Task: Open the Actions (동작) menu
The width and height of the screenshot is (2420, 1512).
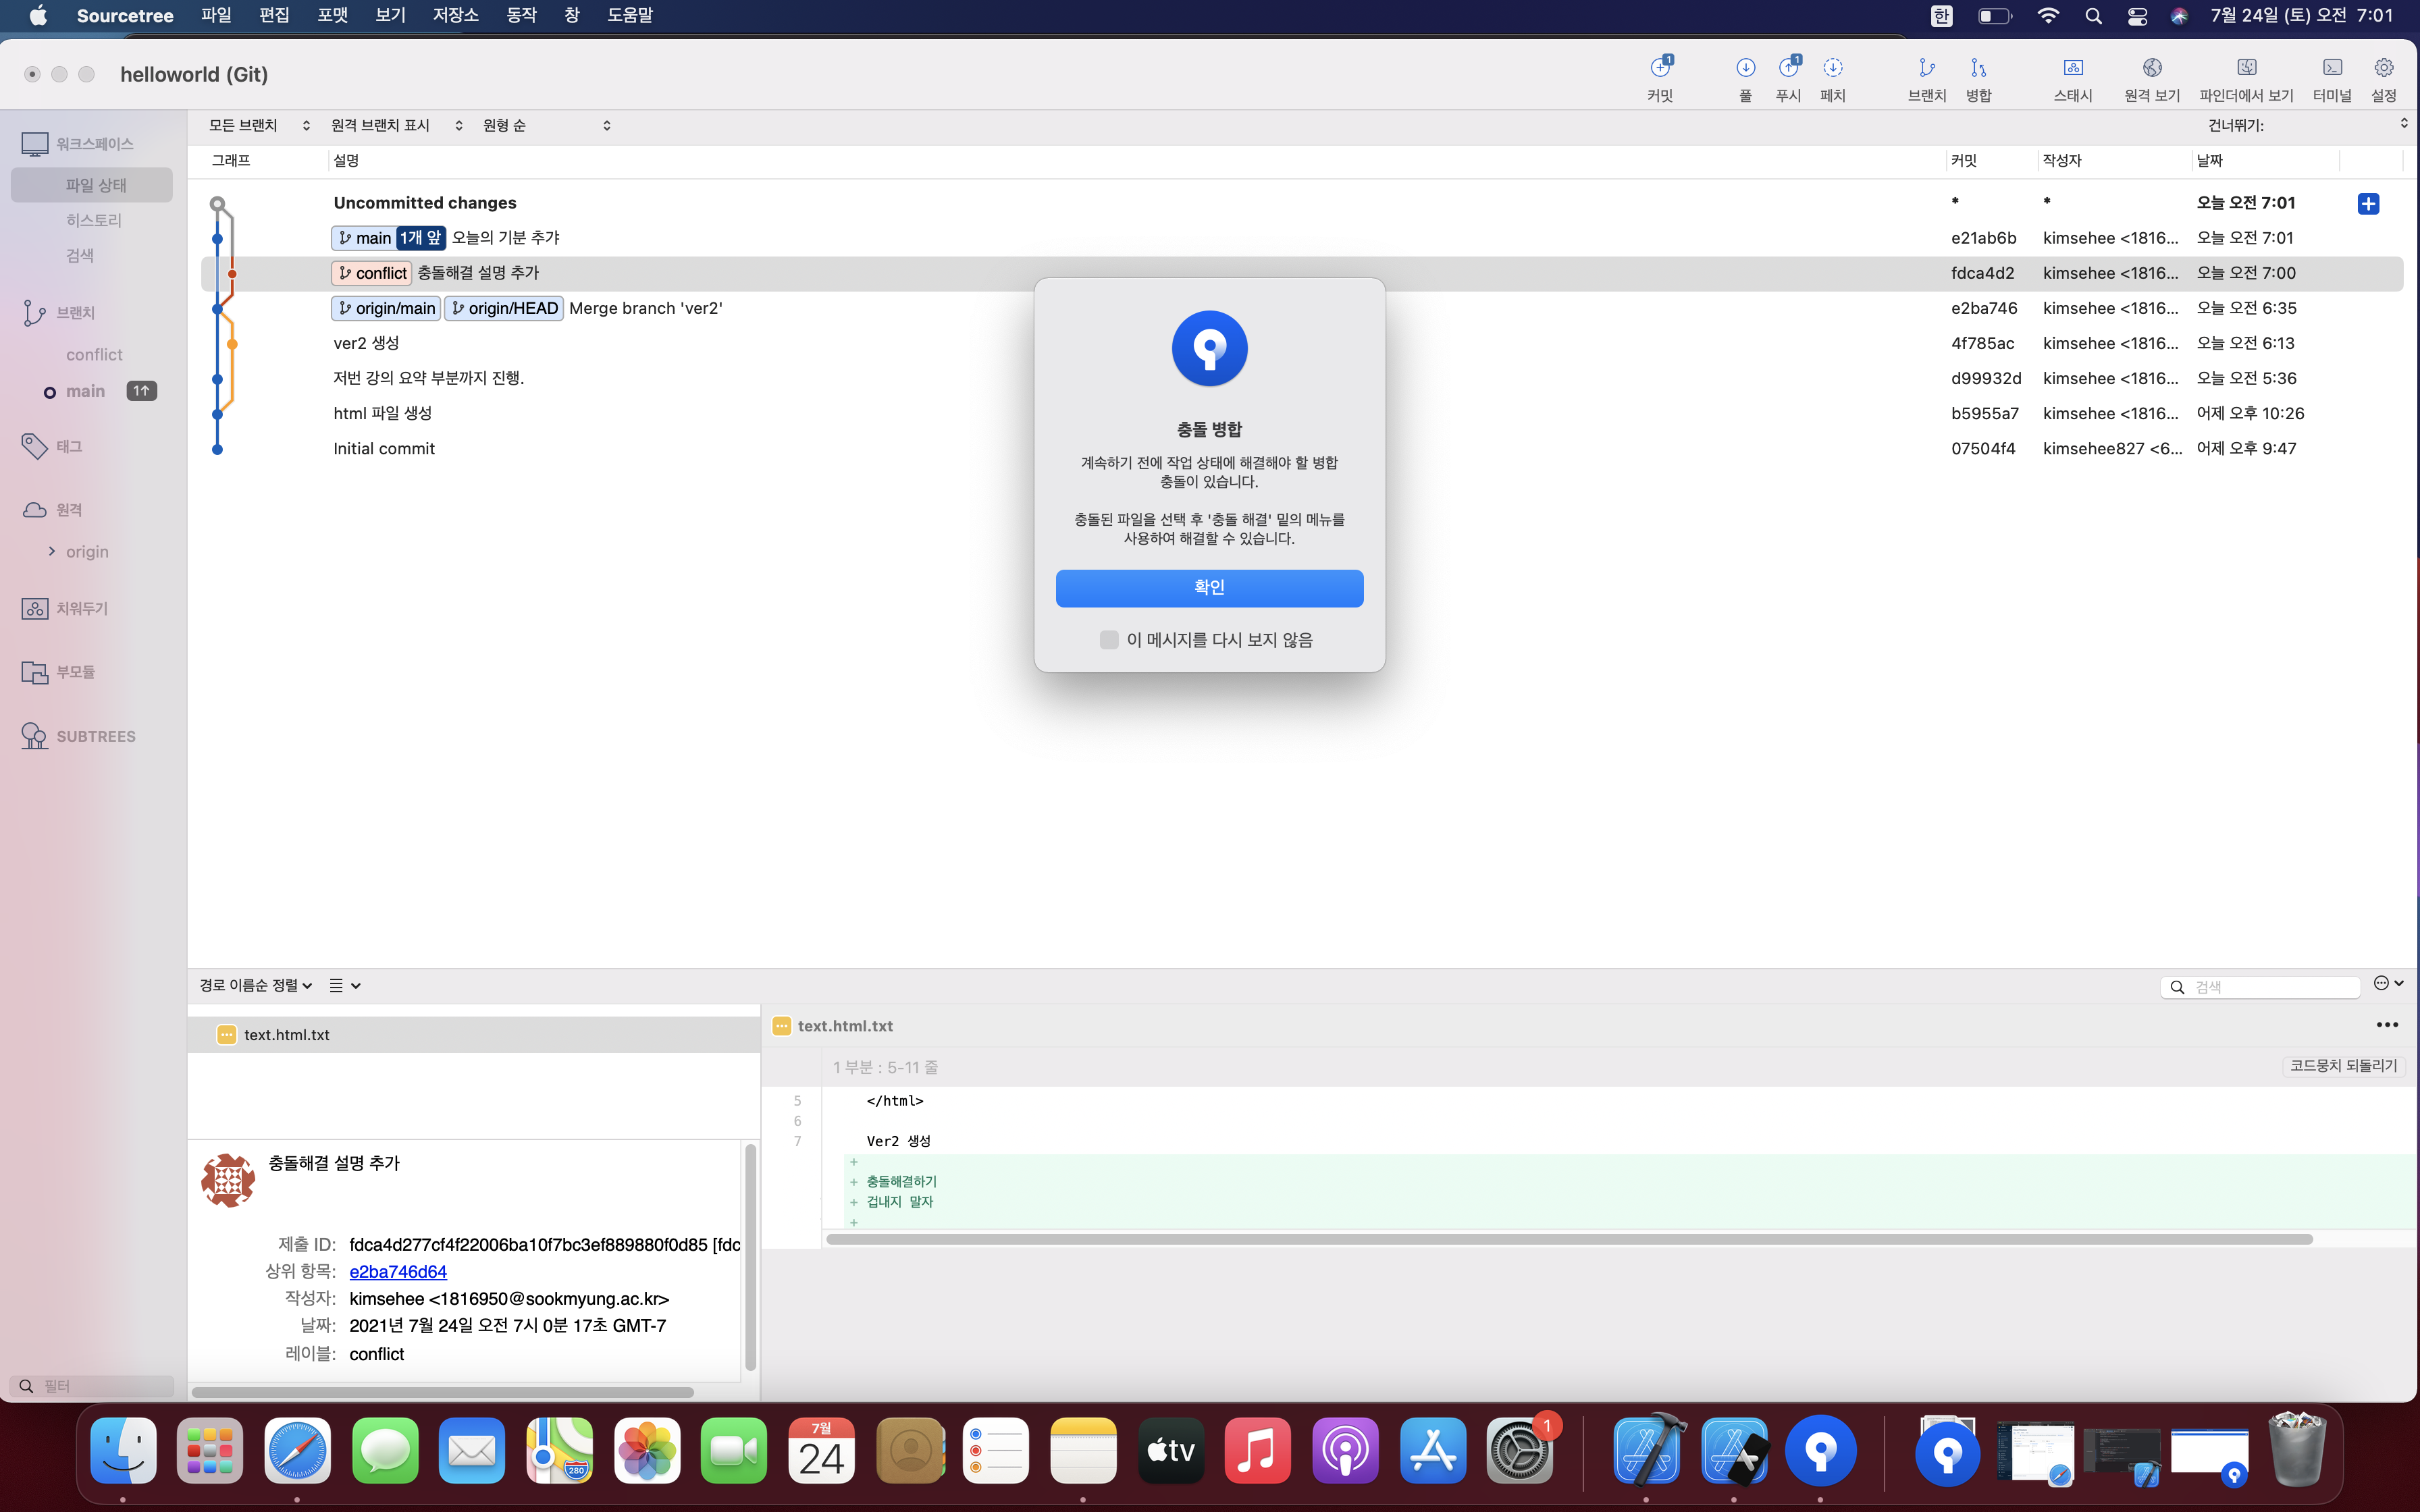Action: (x=522, y=16)
